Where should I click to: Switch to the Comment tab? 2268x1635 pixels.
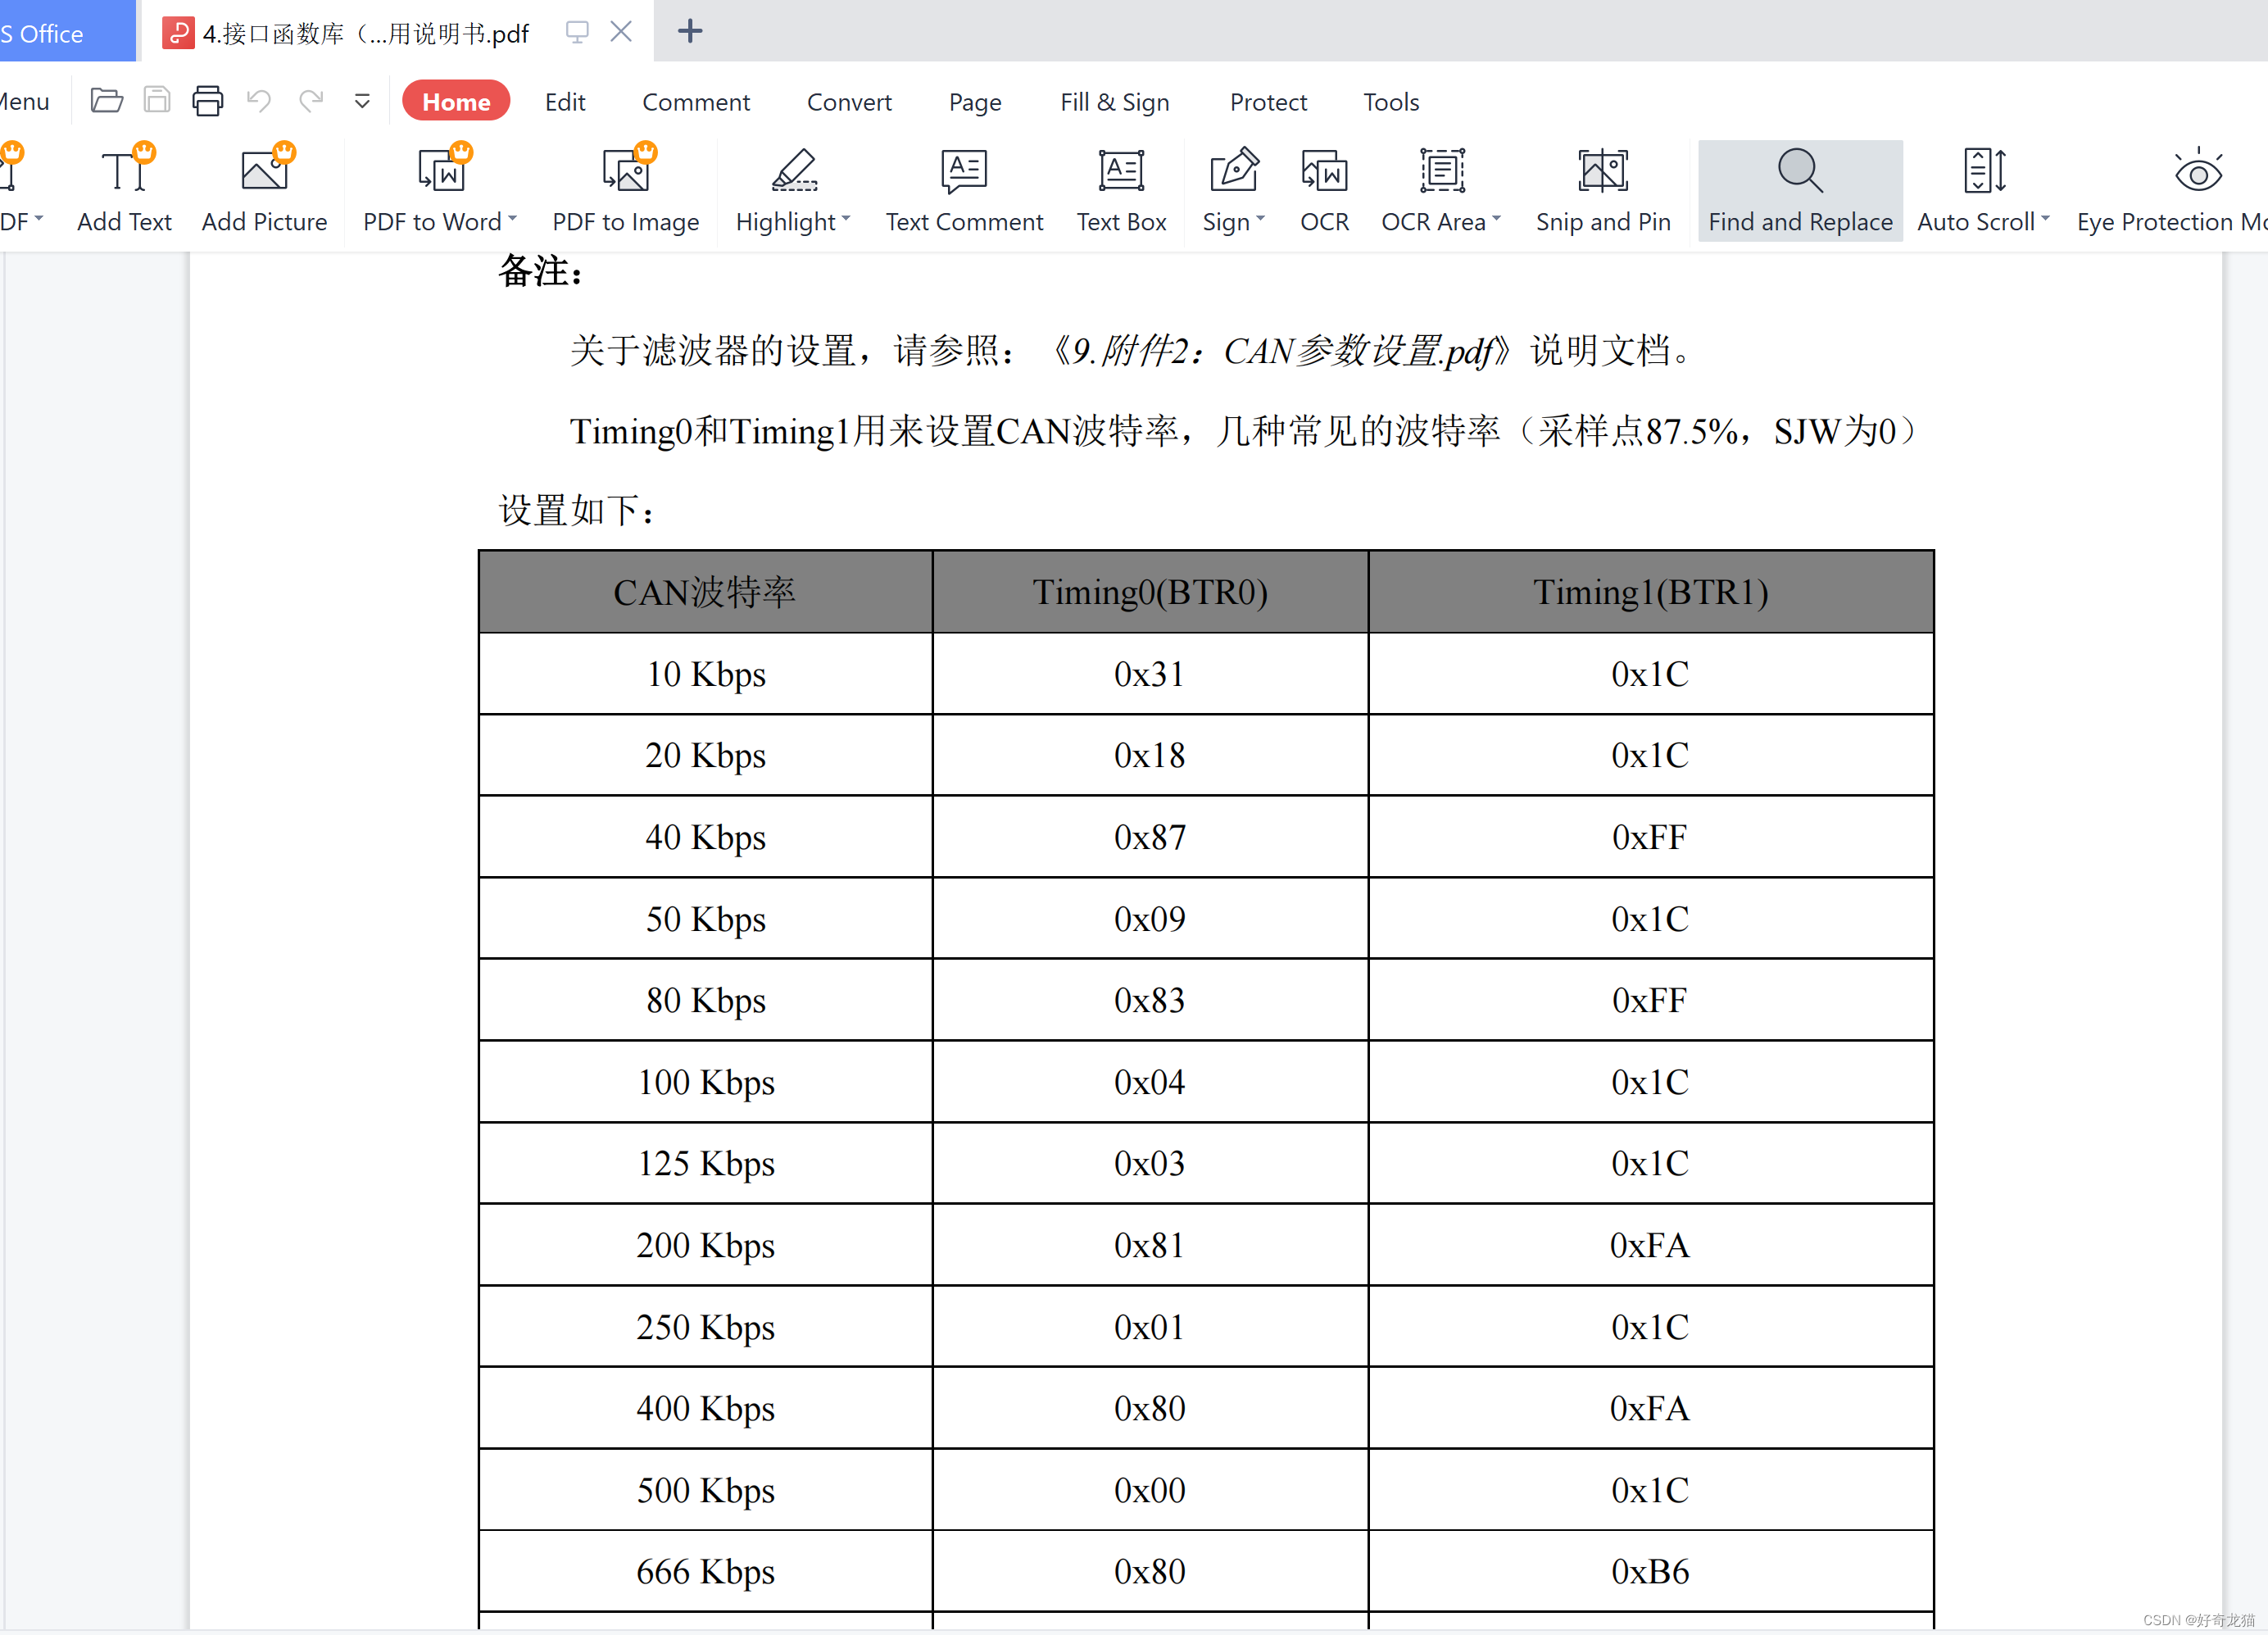(696, 102)
